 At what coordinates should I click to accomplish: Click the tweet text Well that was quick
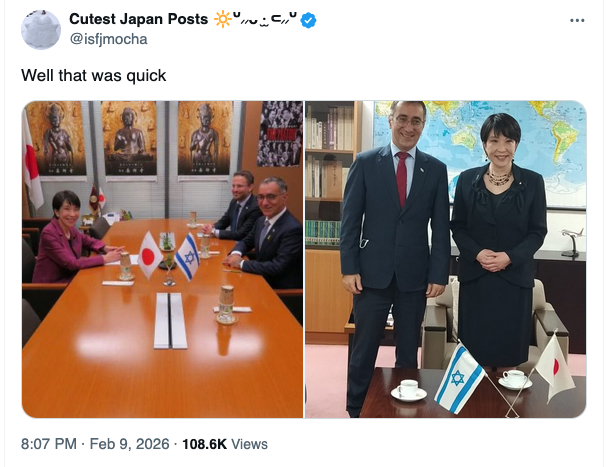click(x=94, y=75)
